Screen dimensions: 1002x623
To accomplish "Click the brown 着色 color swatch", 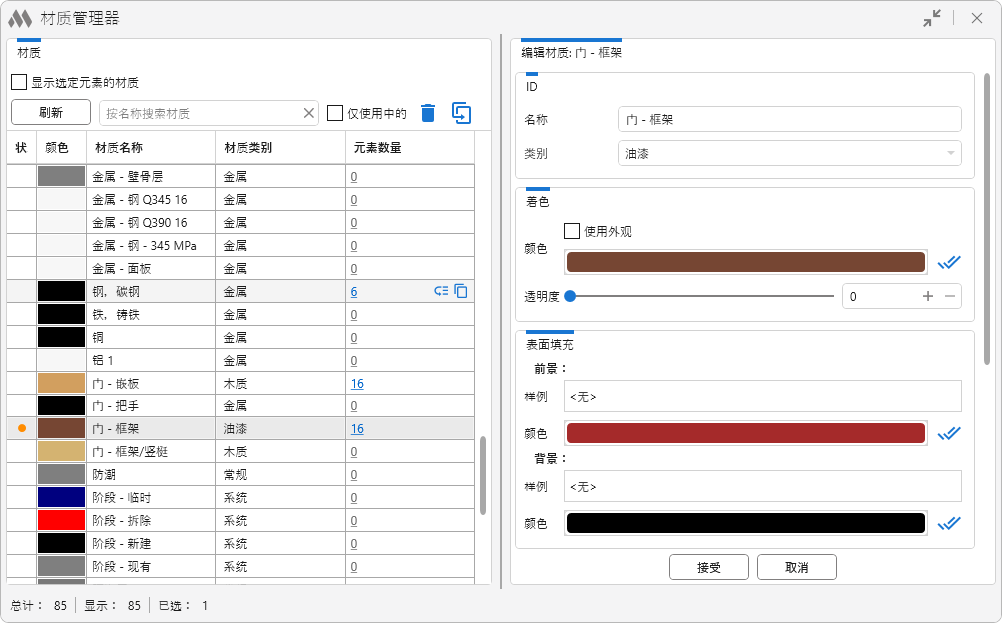I will (x=745, y=262).
